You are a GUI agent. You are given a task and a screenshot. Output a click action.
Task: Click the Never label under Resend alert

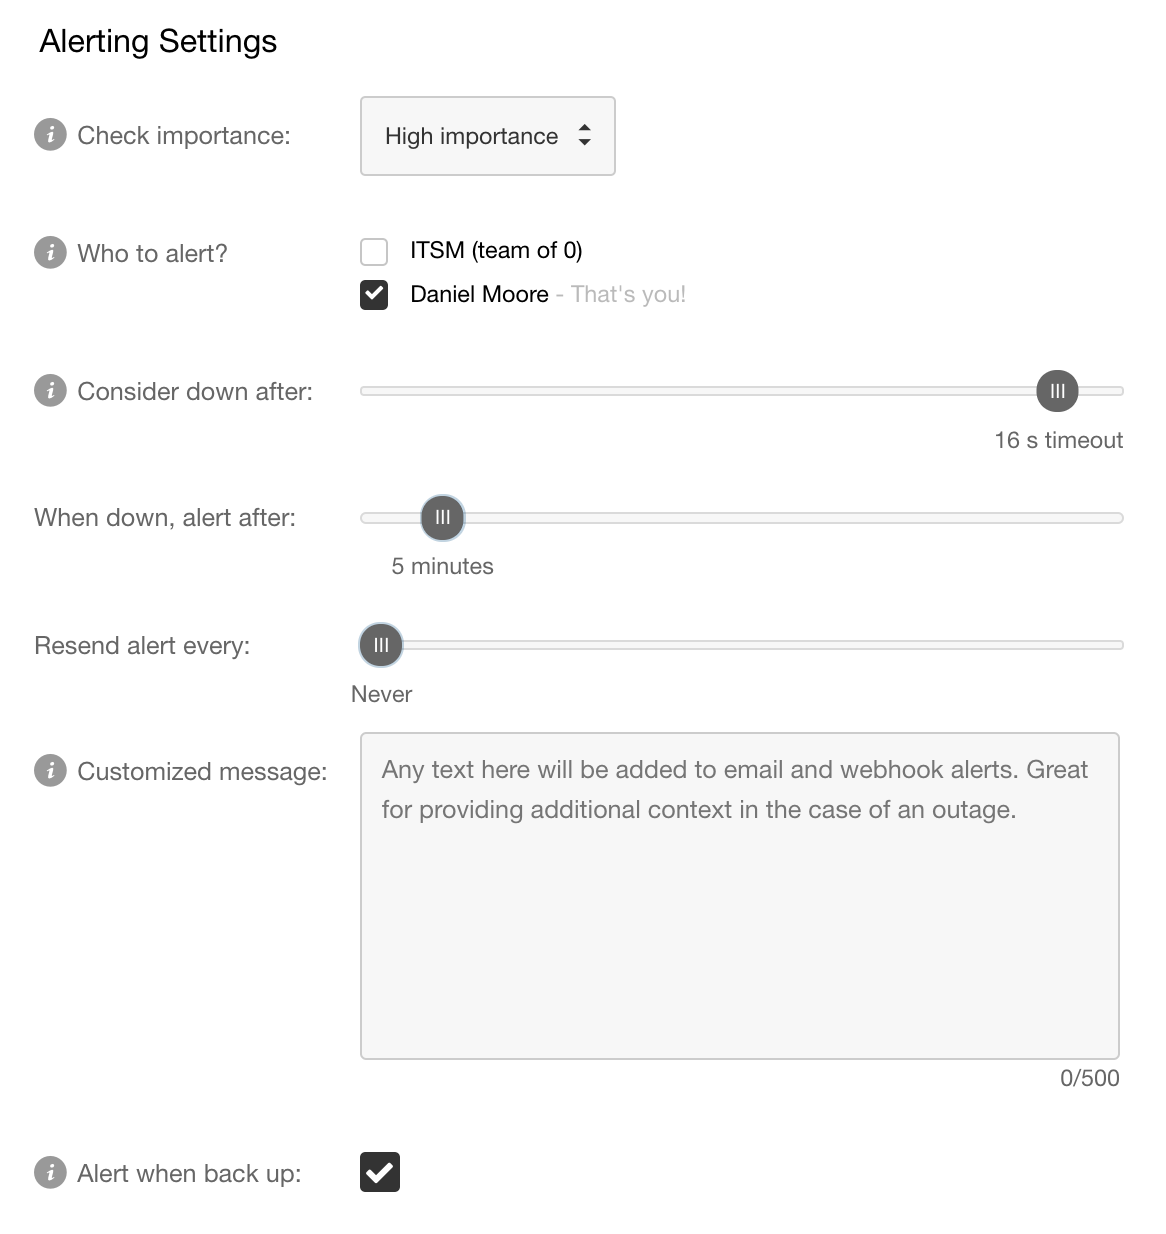pos(381,694)
